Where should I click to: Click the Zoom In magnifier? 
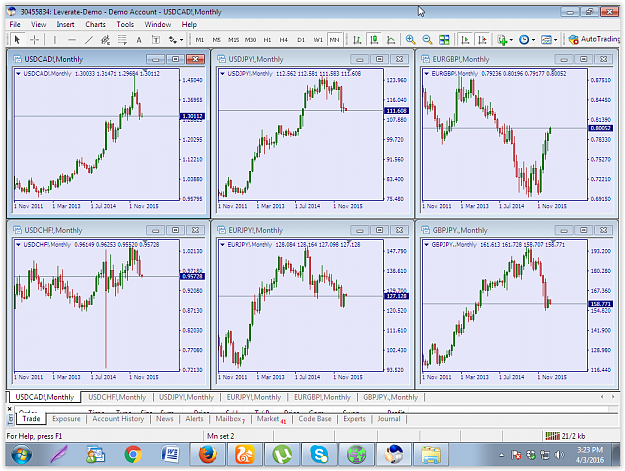click(x=410, y=39)
